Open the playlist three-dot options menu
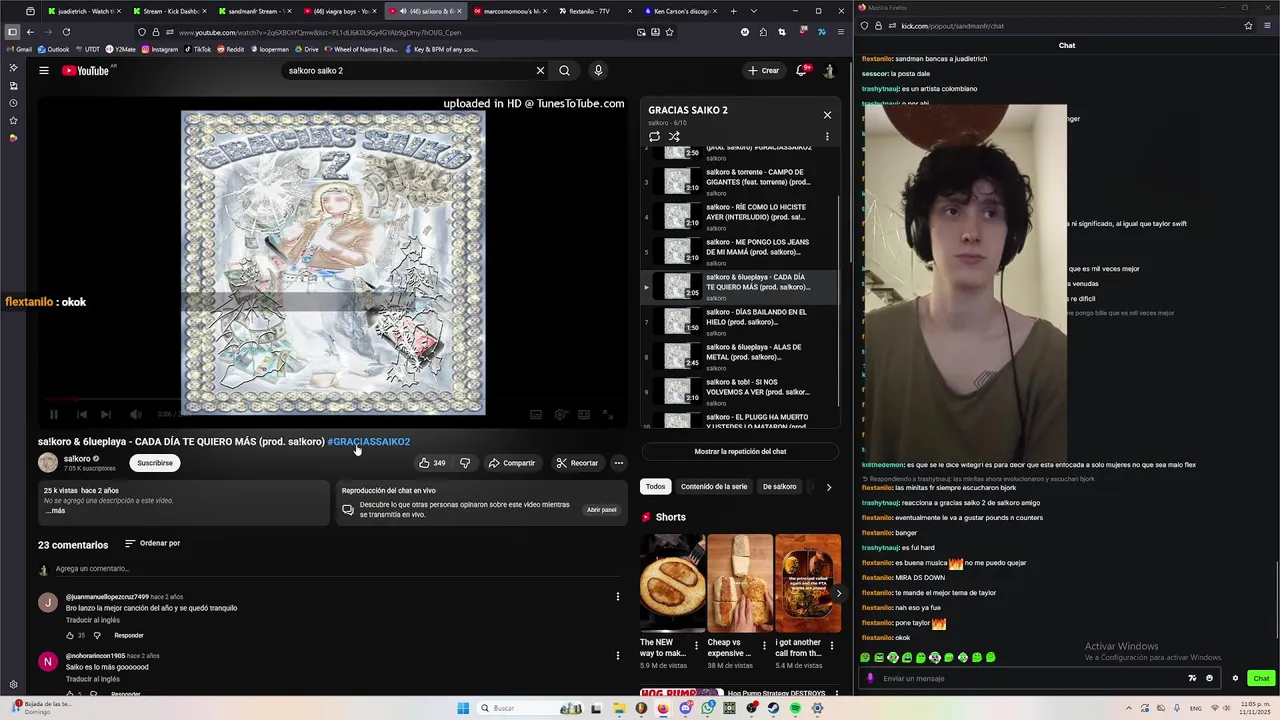Viewport: 1280px width, 720px height. pyautogui.click(x=827, y=137)
